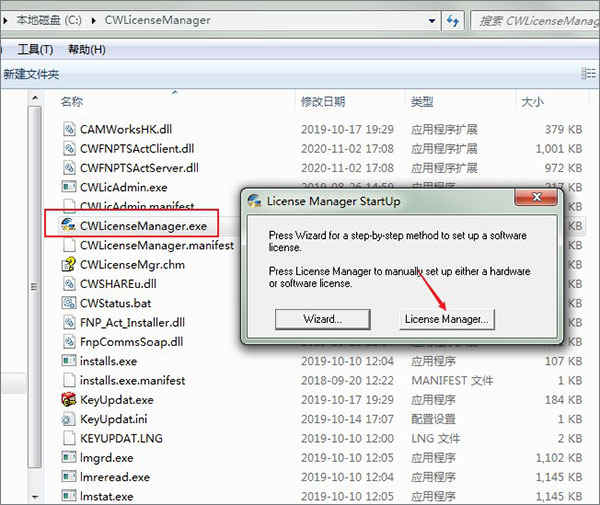Click the 新建文件夹 toolbar button
Screen dimensions: 600x505
[x=31, y=74]
